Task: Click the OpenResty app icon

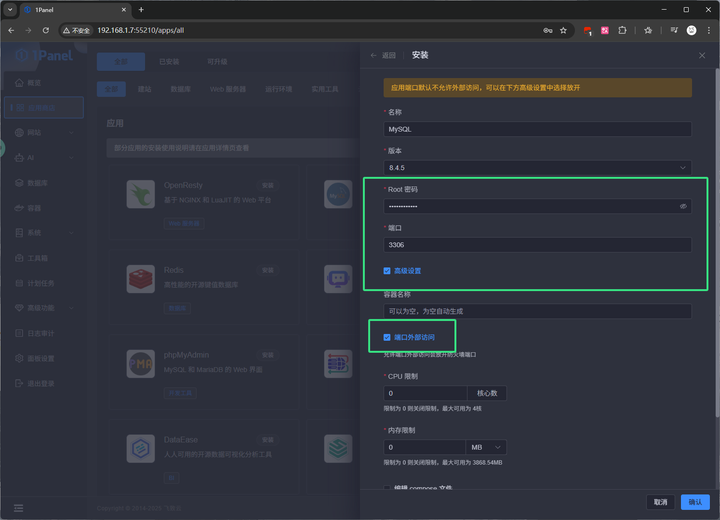Action: [141, 194]
